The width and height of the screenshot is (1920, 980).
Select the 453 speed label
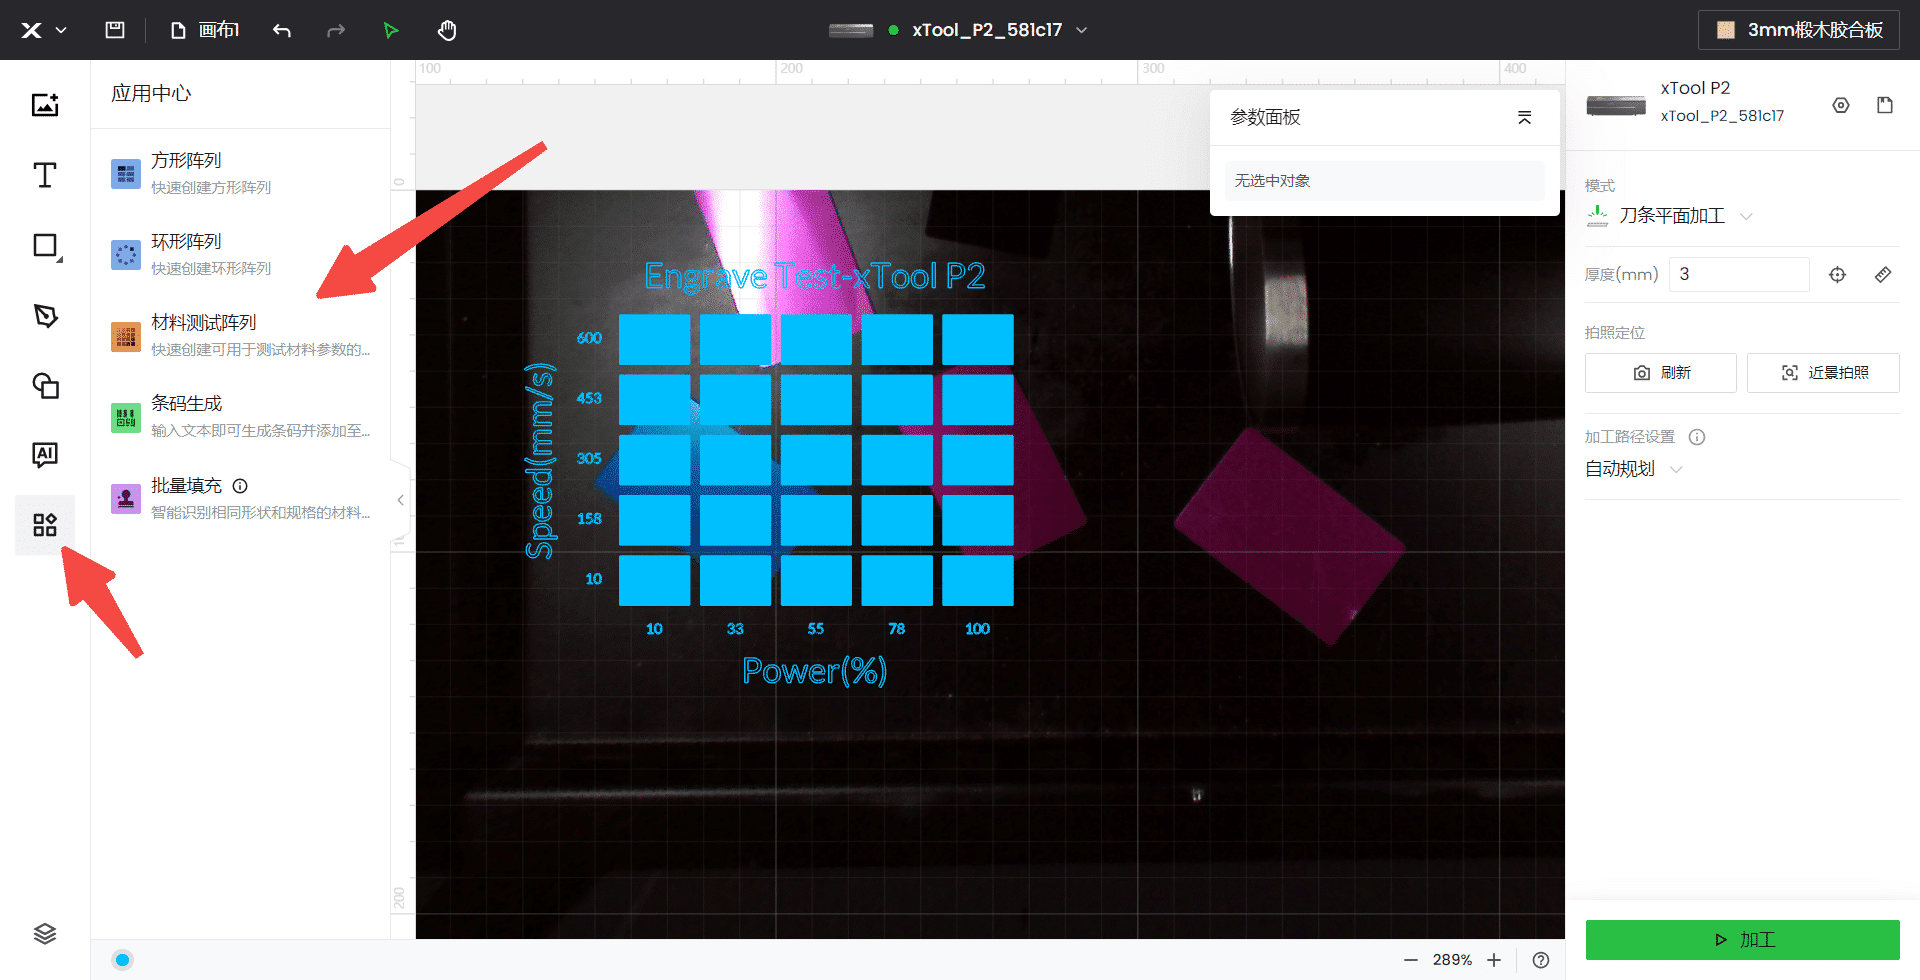(589, 398)
